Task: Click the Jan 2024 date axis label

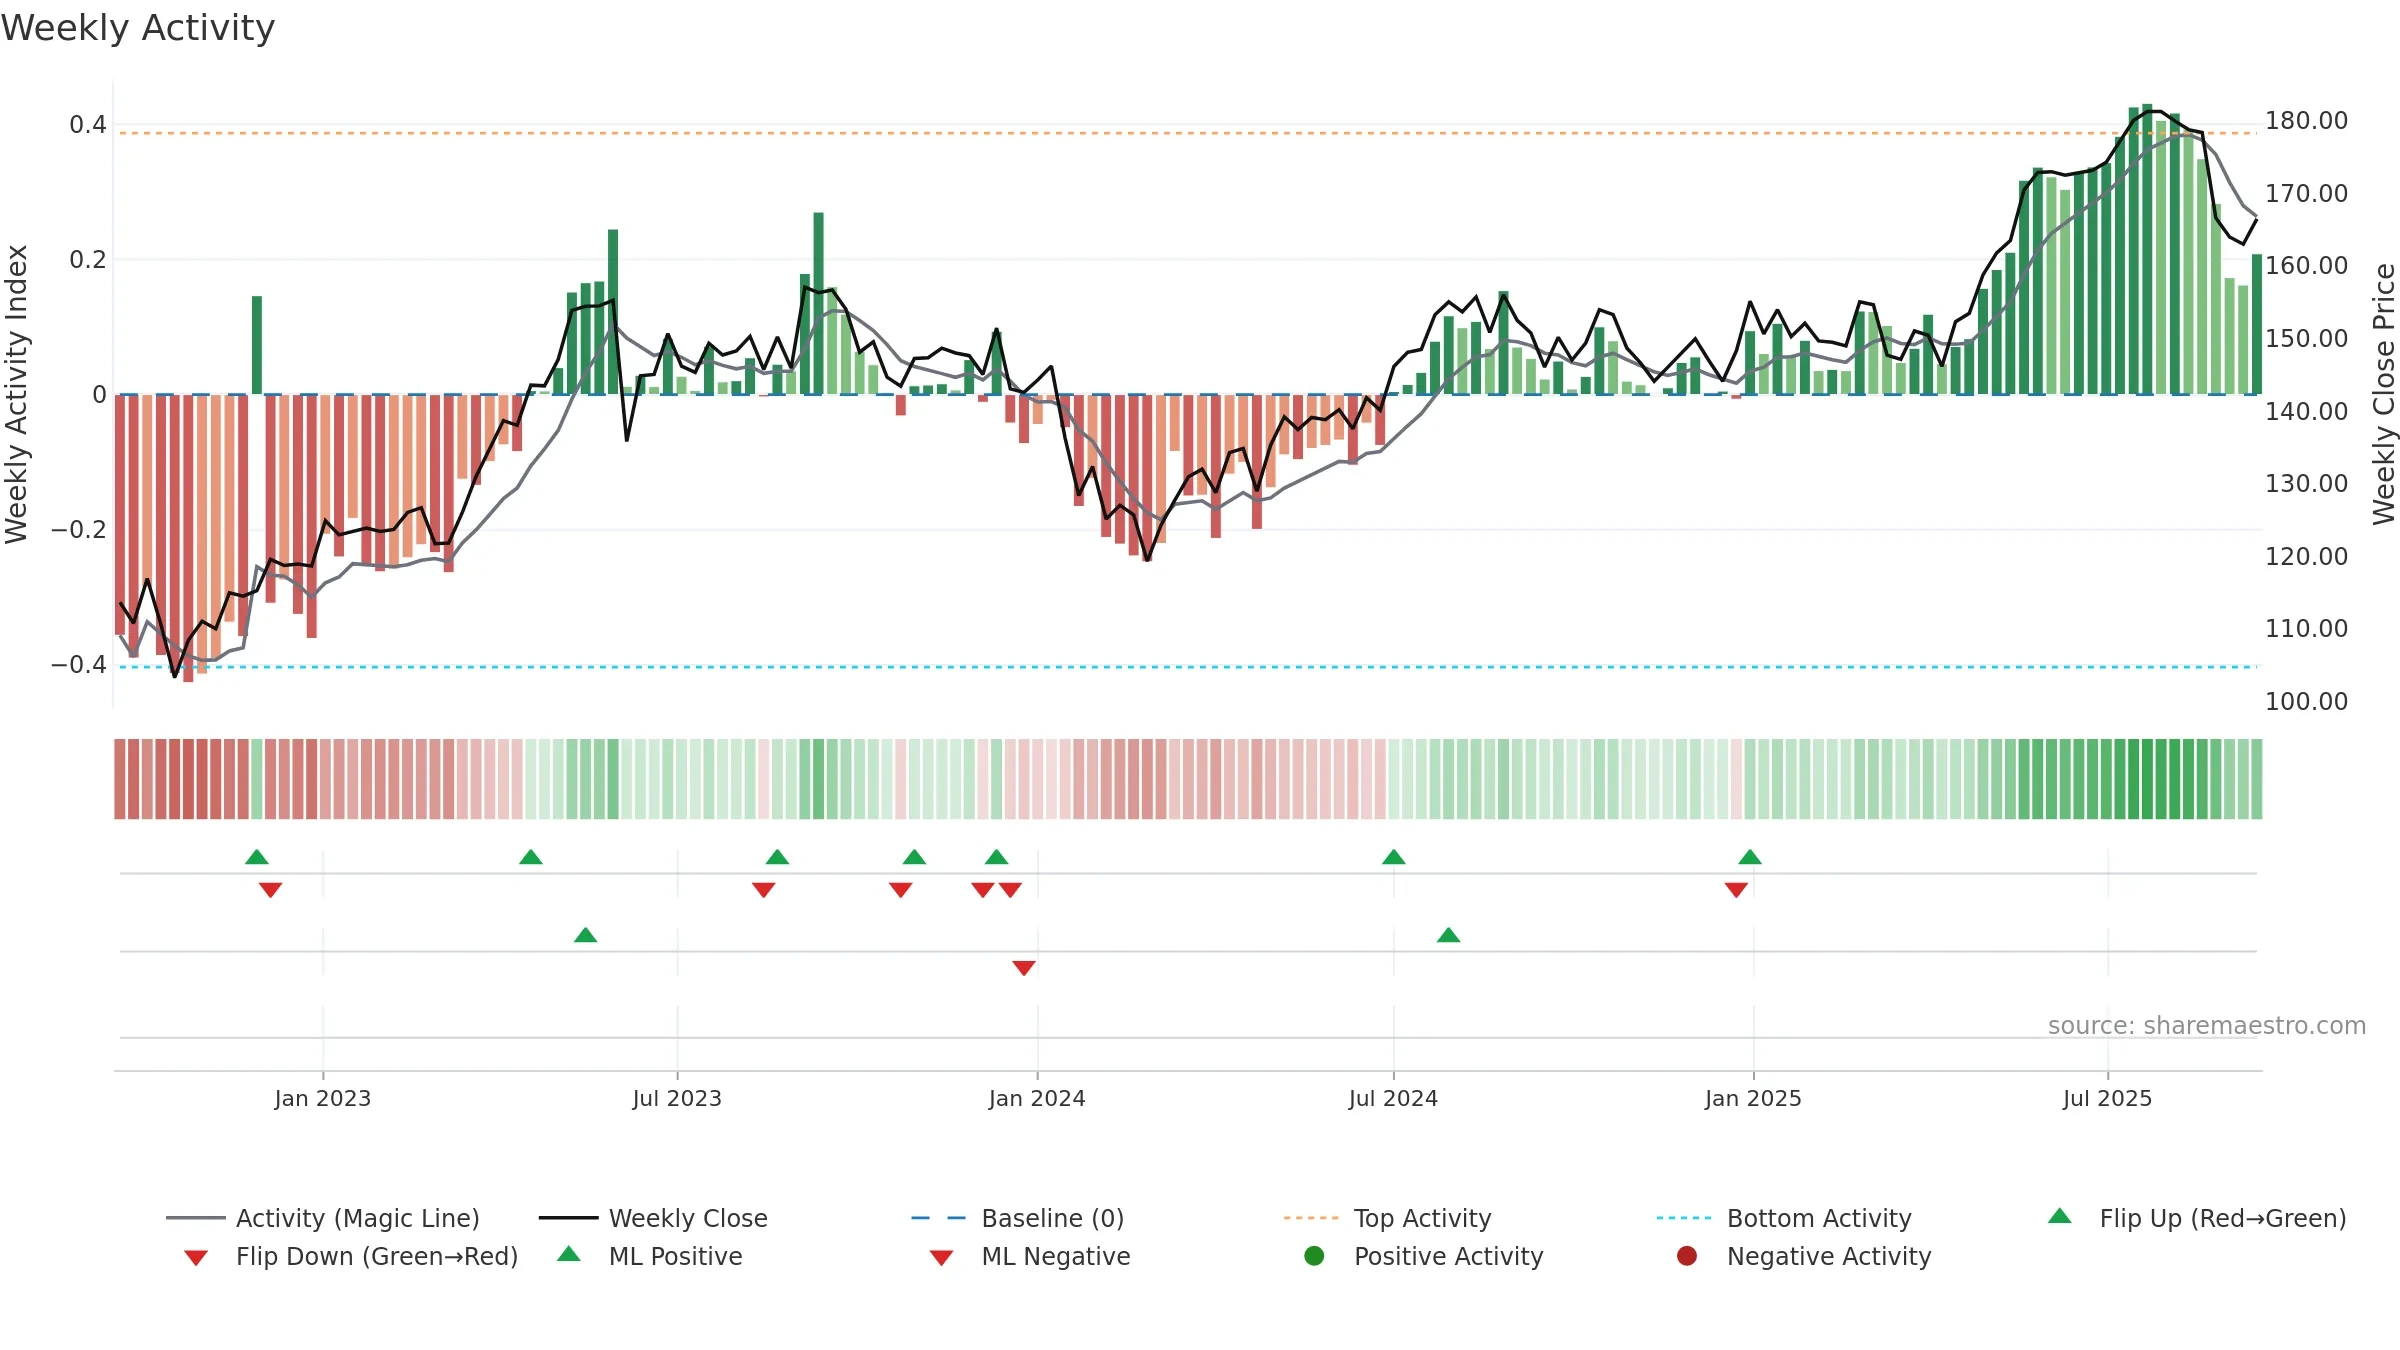Action: [1037, 1099]
